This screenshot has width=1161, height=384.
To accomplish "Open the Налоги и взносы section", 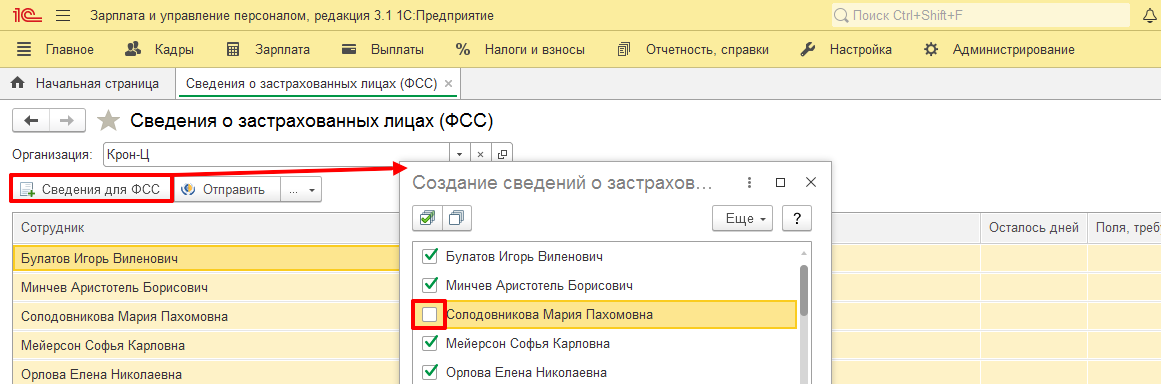I will pyautogui.click(x=521, y=50).
